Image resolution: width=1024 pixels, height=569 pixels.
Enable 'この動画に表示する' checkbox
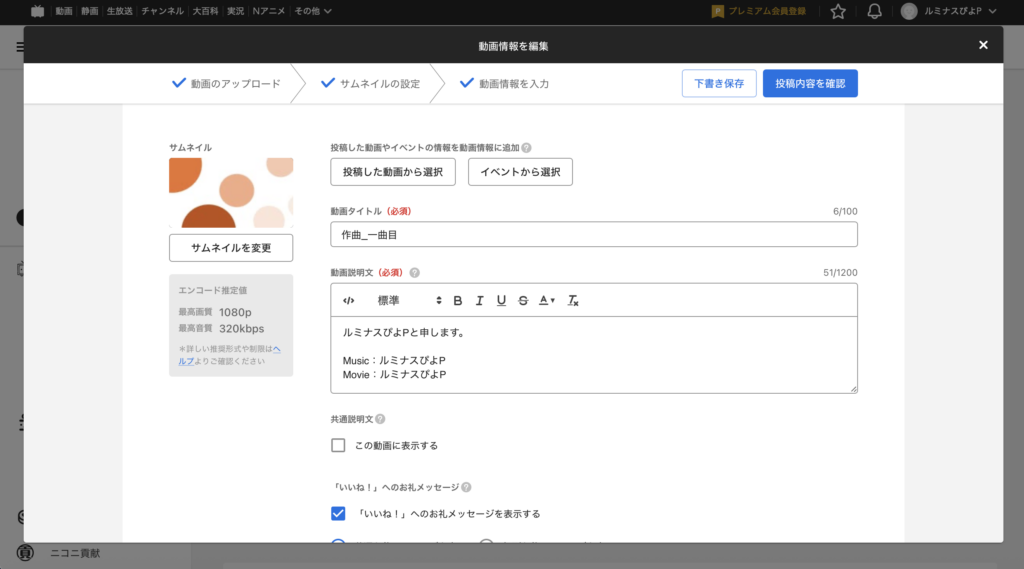point(338,445)
